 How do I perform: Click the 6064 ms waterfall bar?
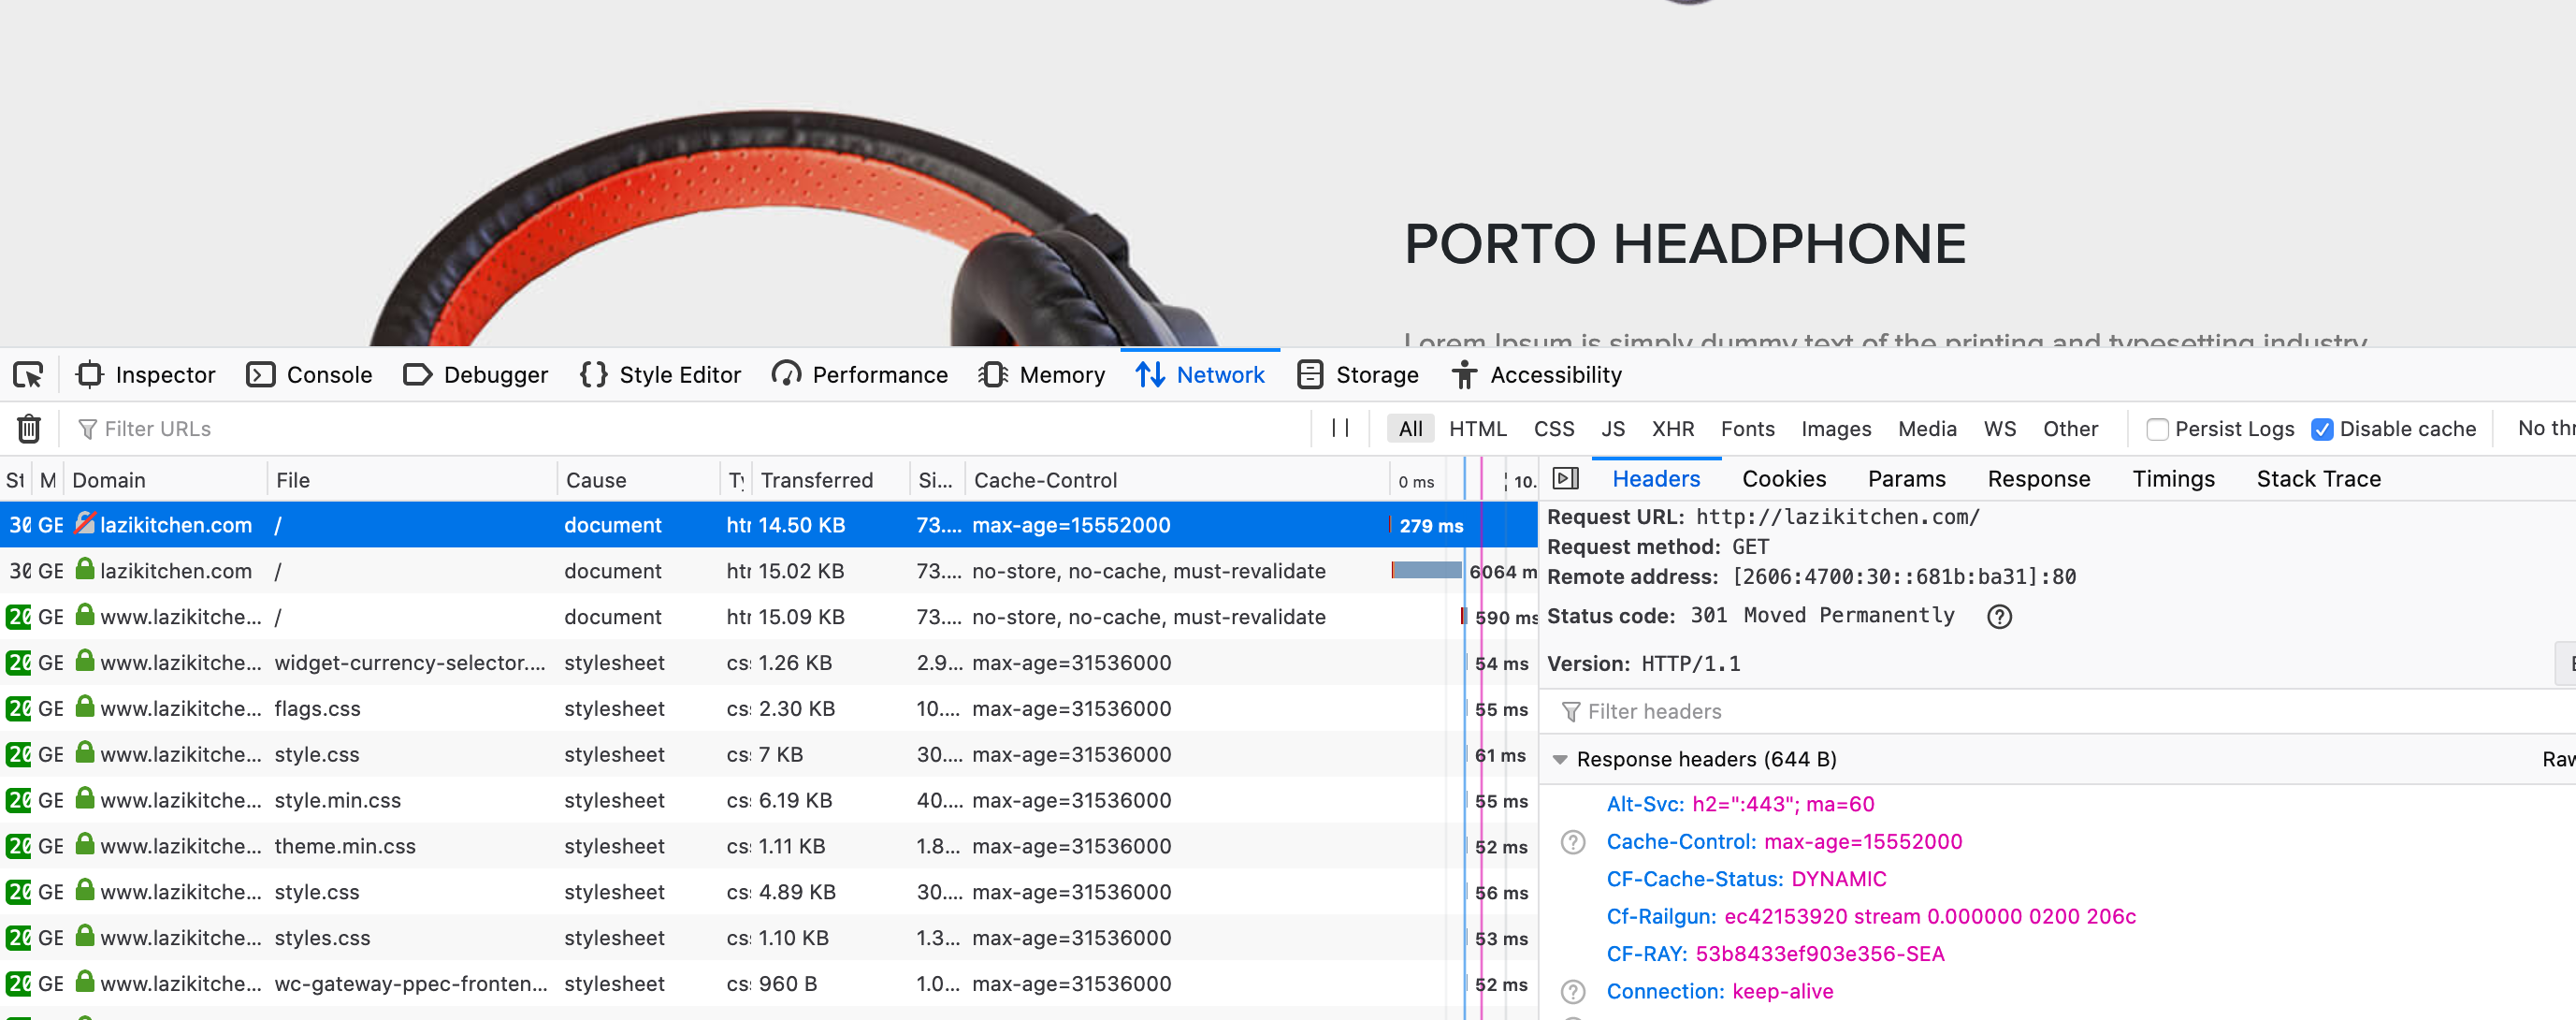[x=1427, y=570]
